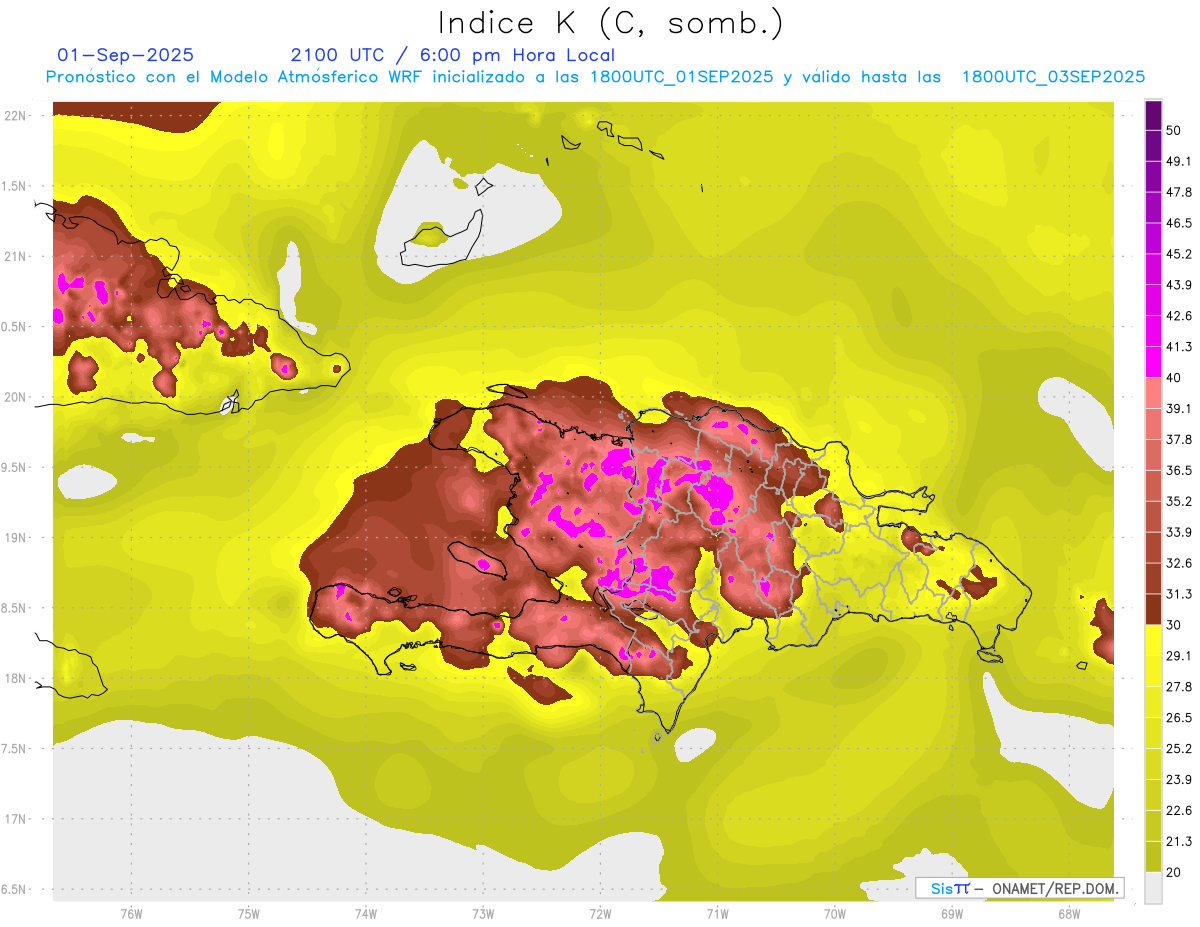Click the '22N' latitude label
1200x927 pixels.
[x=14, y=116]
